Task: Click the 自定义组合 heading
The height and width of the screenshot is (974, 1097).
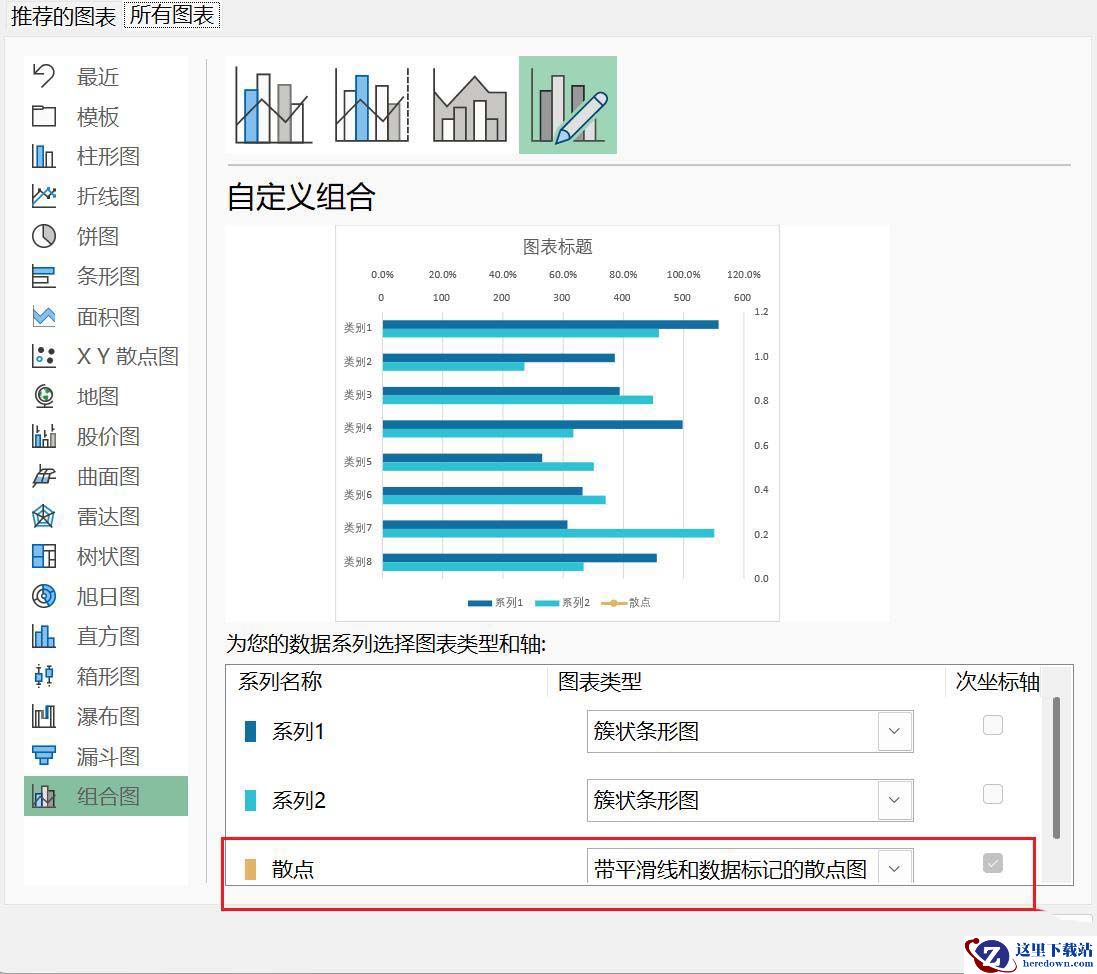Action: point(302,197)
